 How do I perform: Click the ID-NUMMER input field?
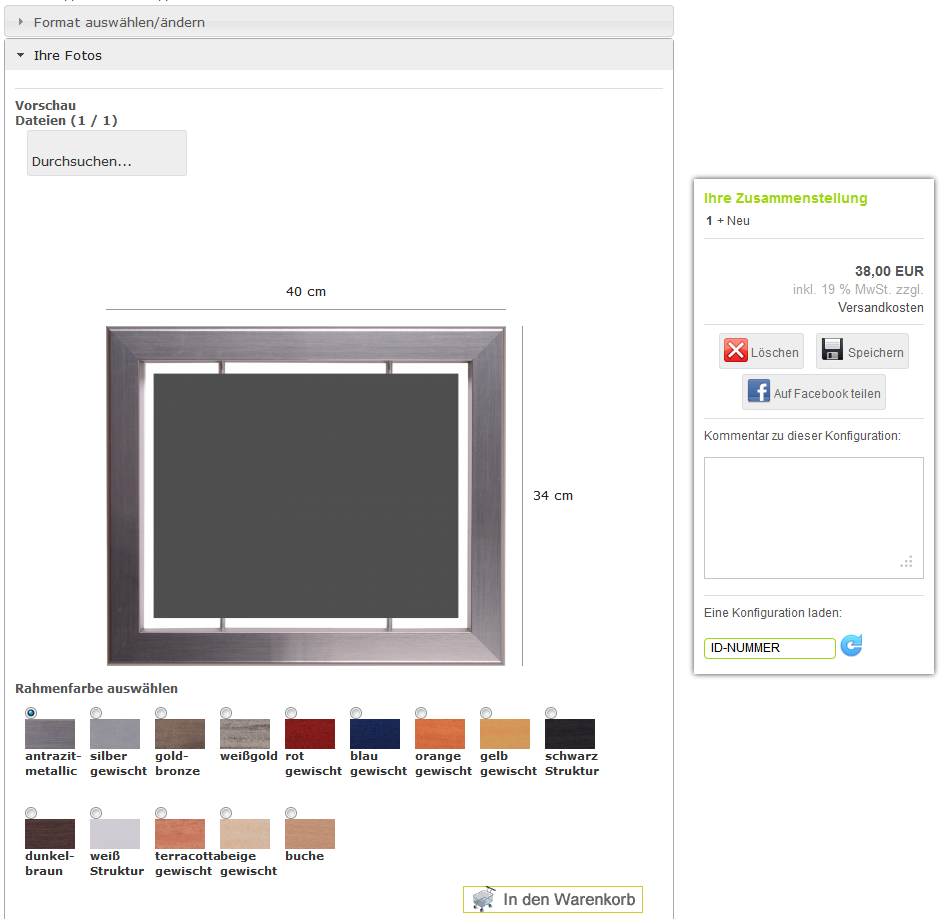click(x=769, y=648)
